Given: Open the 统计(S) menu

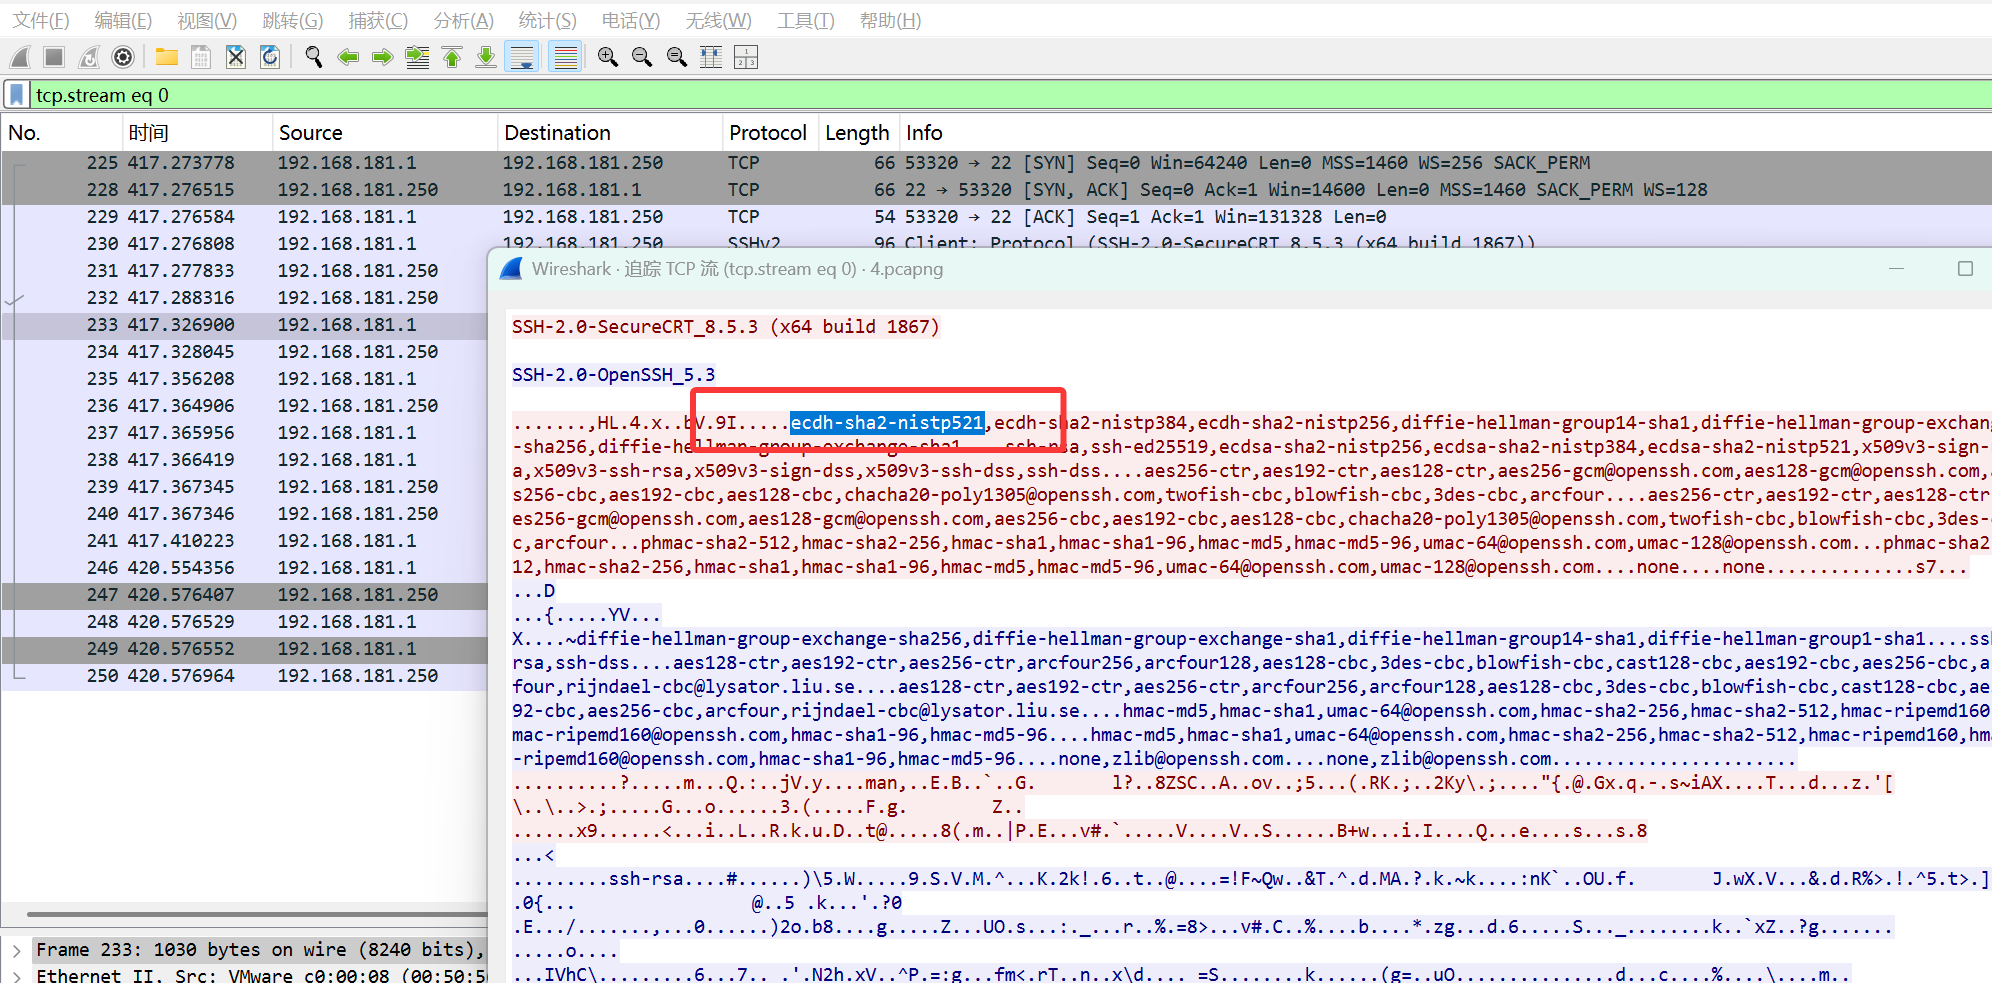Looking at the screenshot, I should 547,20.
